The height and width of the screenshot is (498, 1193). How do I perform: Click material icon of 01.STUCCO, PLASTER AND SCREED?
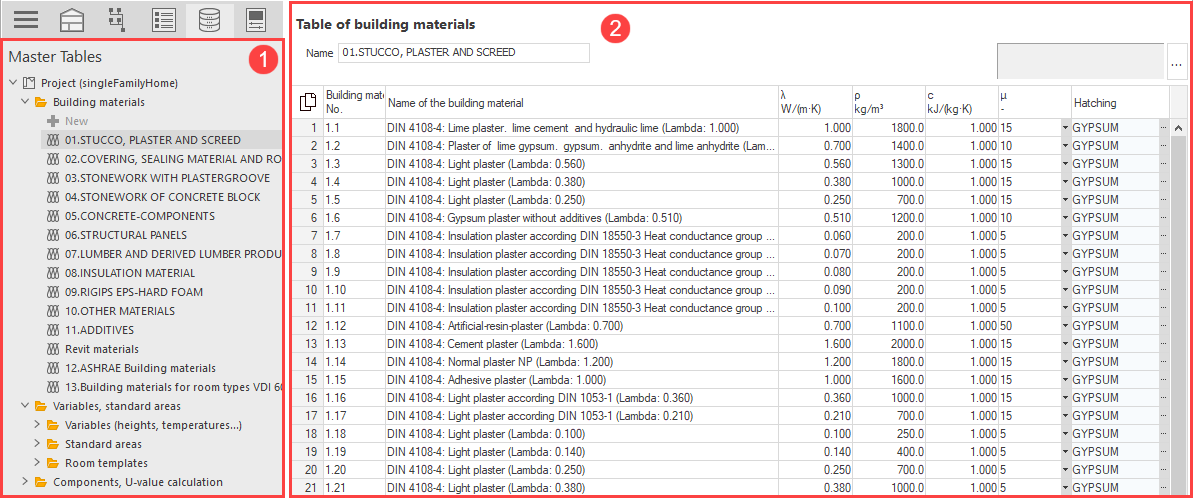tap(52, 140)
